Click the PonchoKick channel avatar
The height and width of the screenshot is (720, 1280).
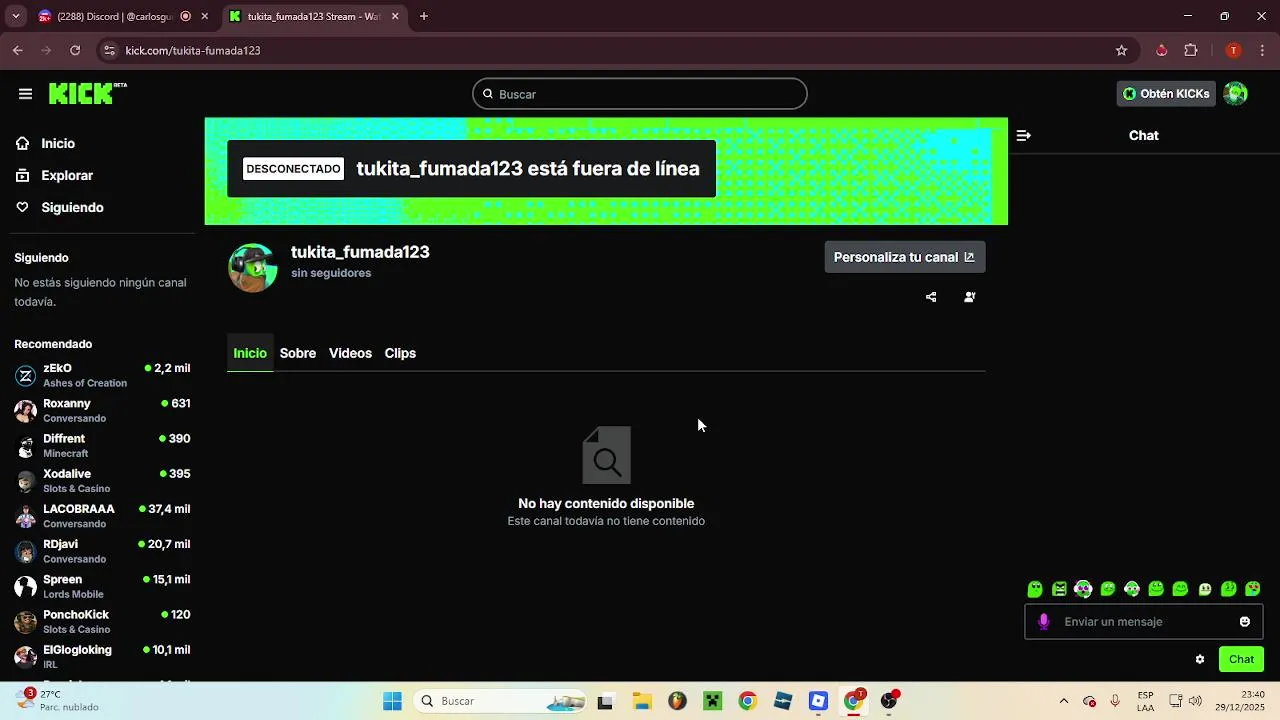(26, 622)
